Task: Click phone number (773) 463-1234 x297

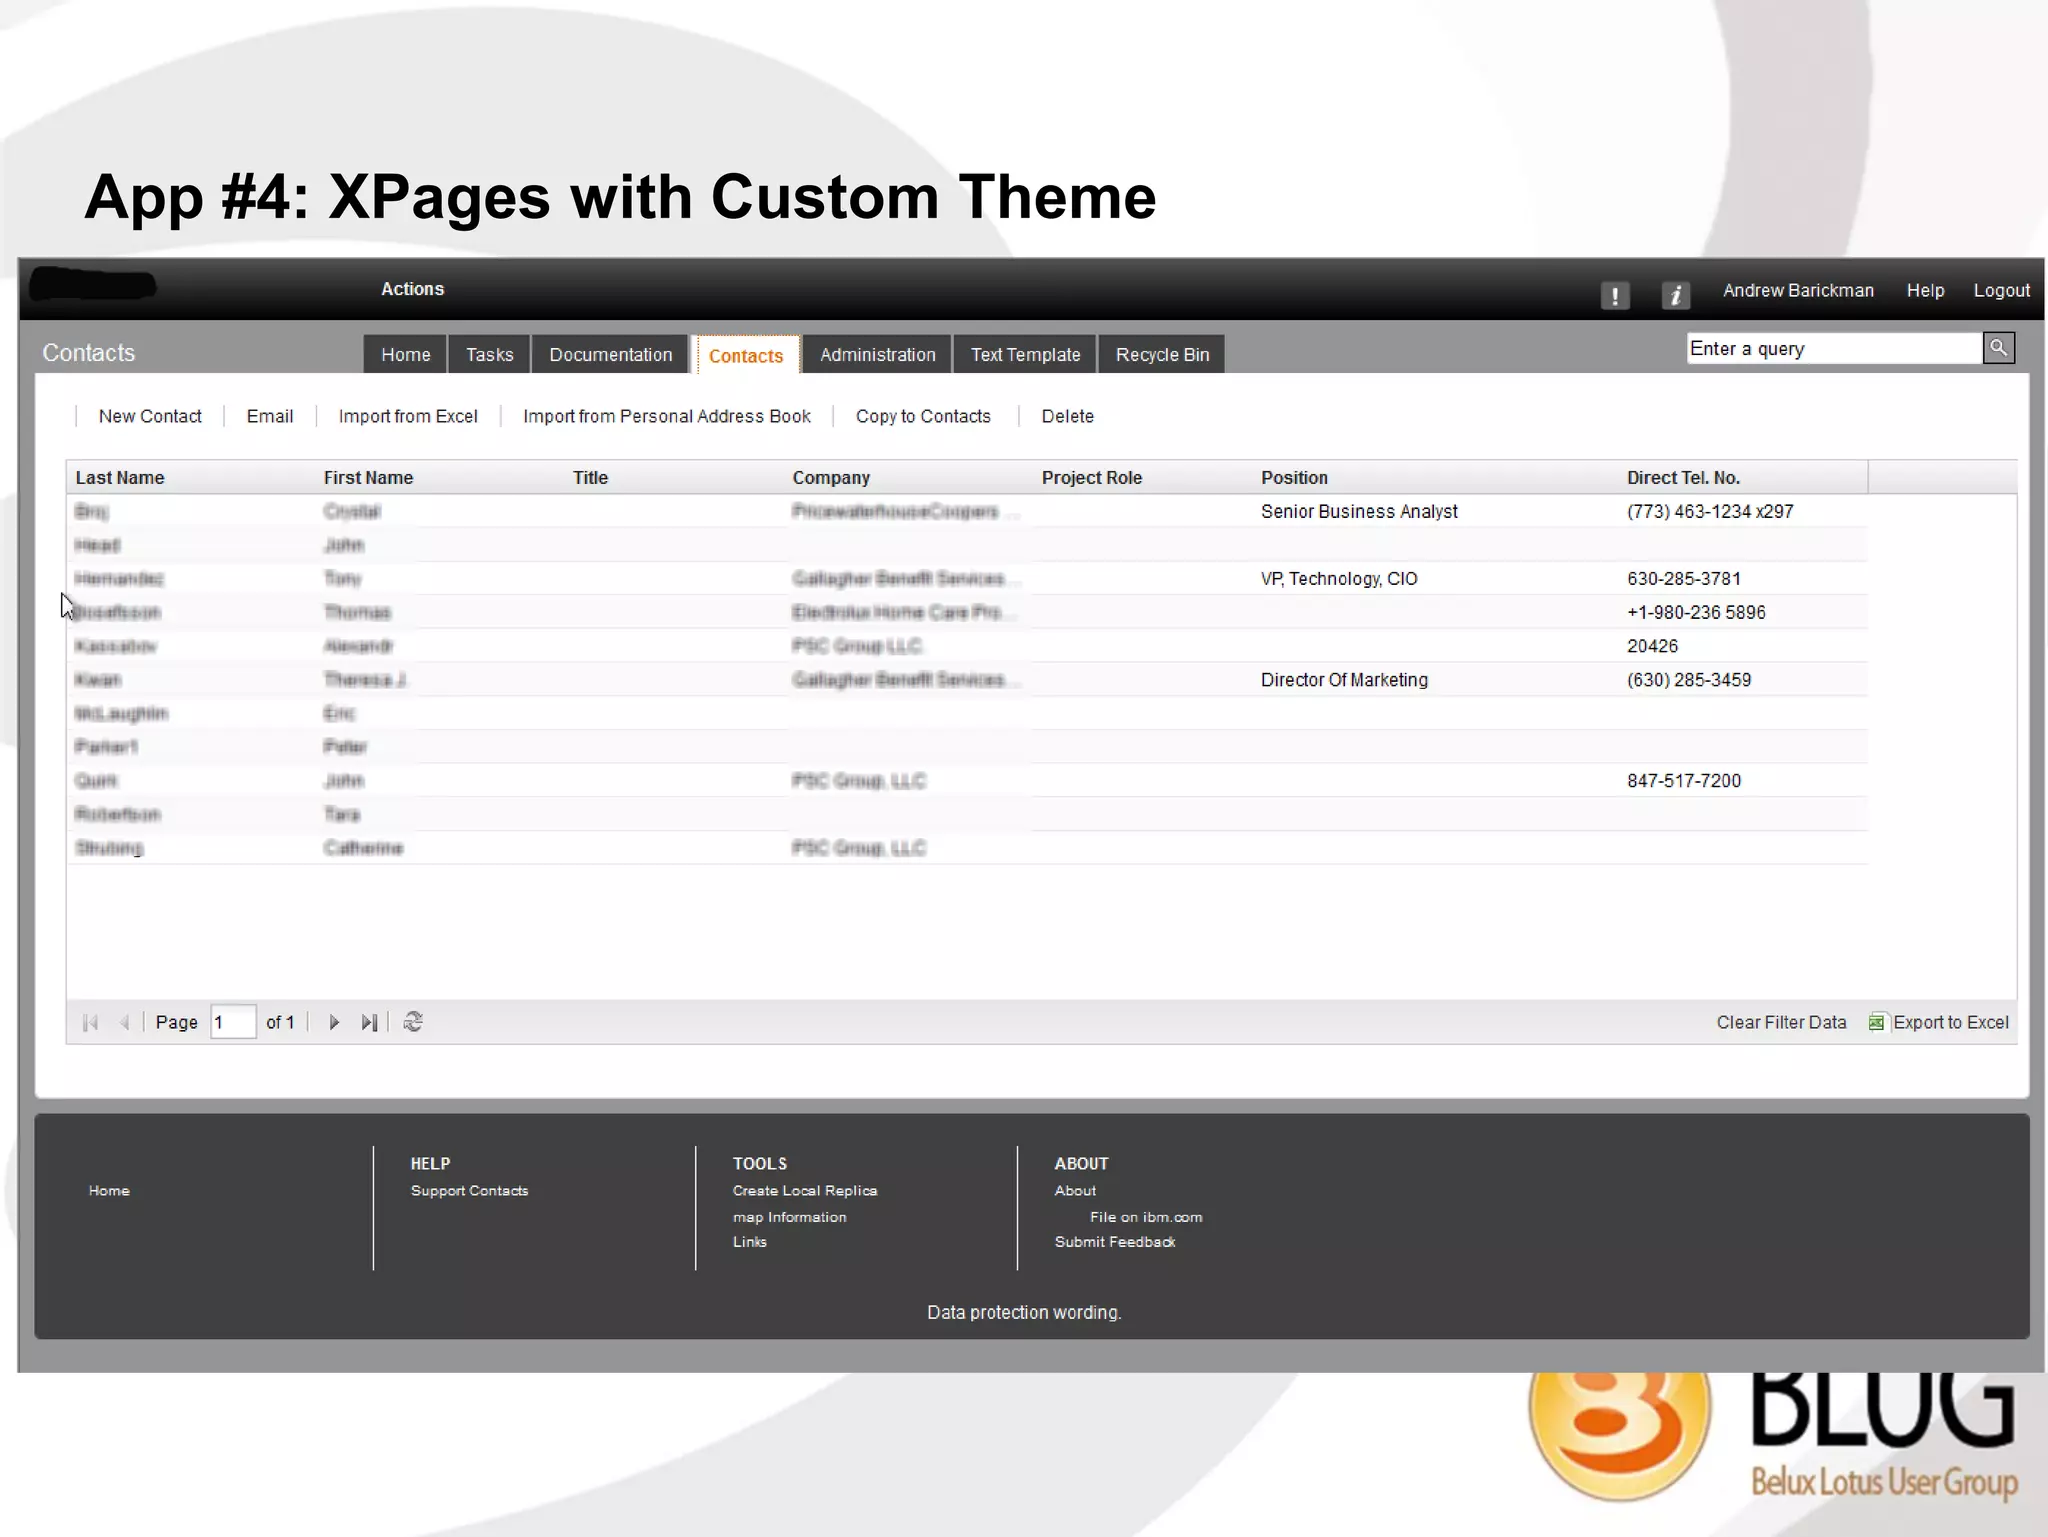Action: 1710,512
